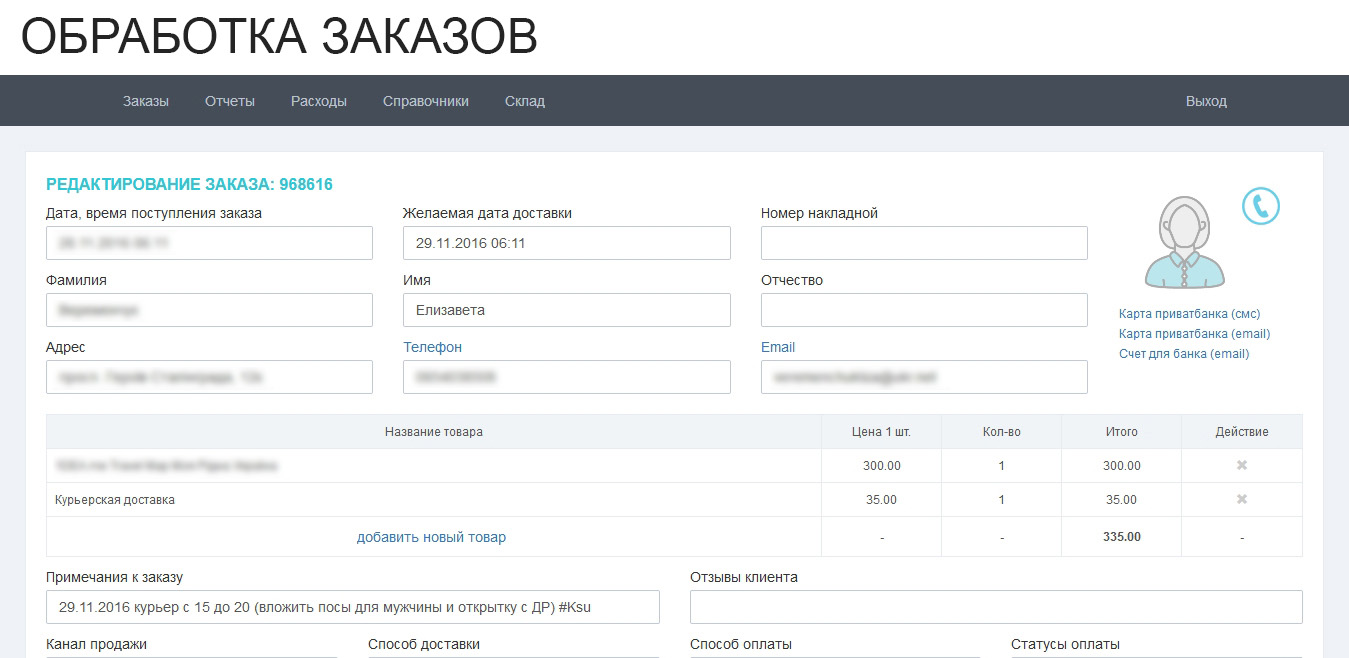Screen dimensions: 1349x658
Task: Click the Номер накладной input field
Action: tap(924, 243)
